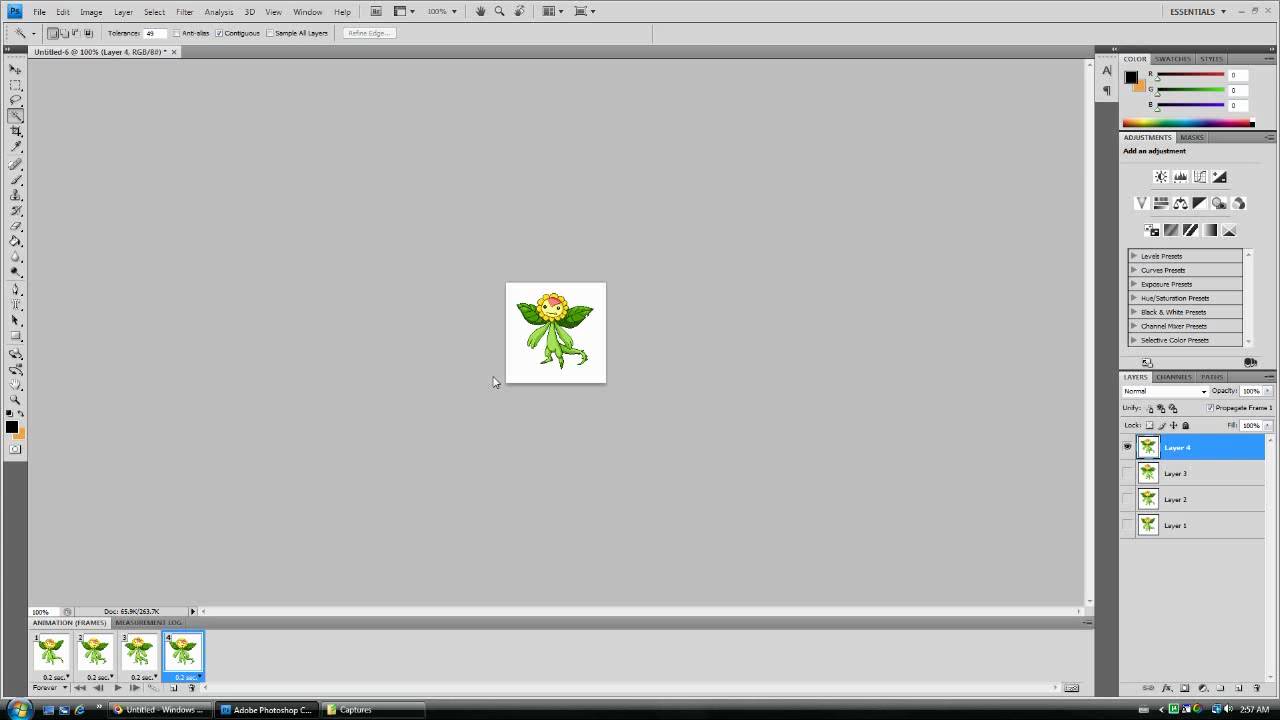Add Vibrance adjustment icon
Image resolution: width=1280 pixels, height=720 pixels.
click(x=1141, y=203)
